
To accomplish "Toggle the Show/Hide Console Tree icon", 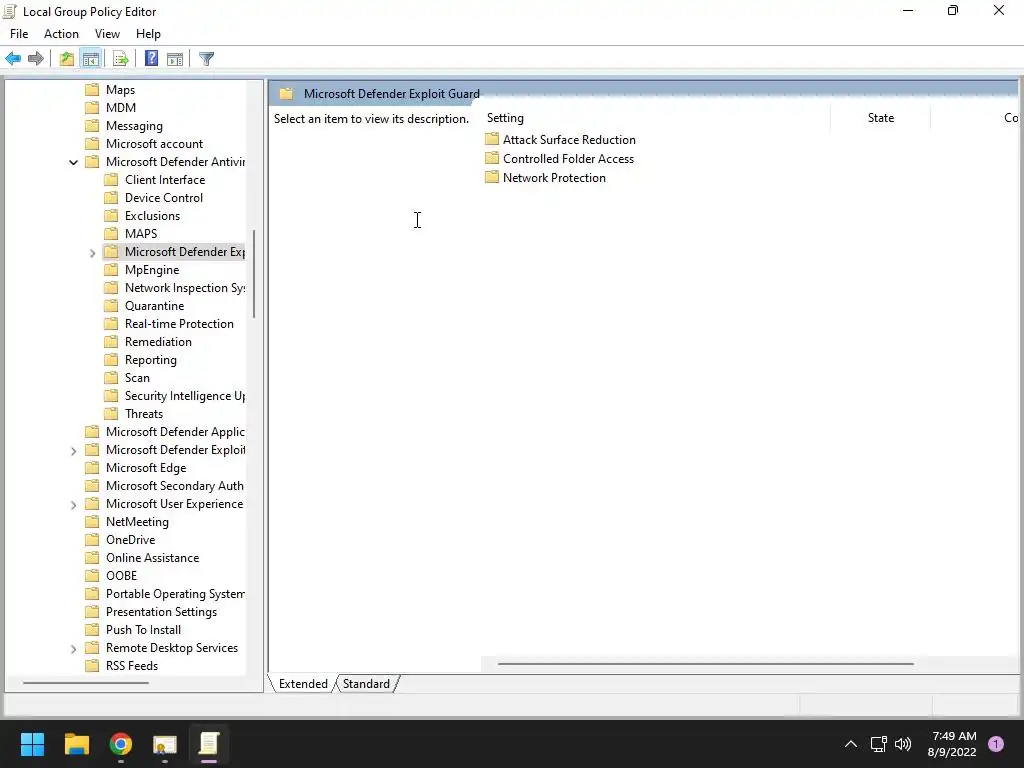I will click(91, 59).
